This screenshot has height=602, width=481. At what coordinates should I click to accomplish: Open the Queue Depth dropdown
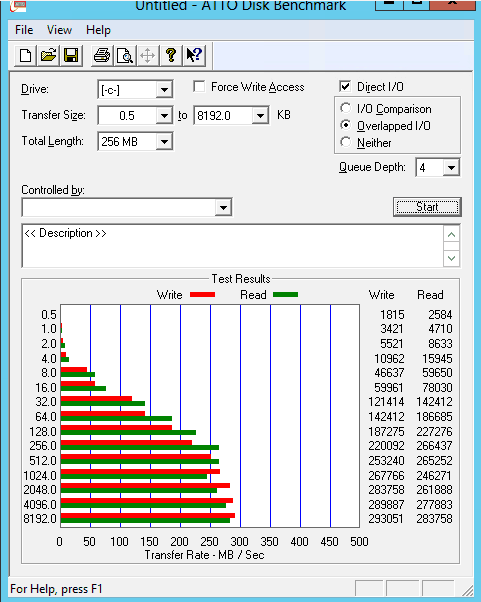(451, 167)
